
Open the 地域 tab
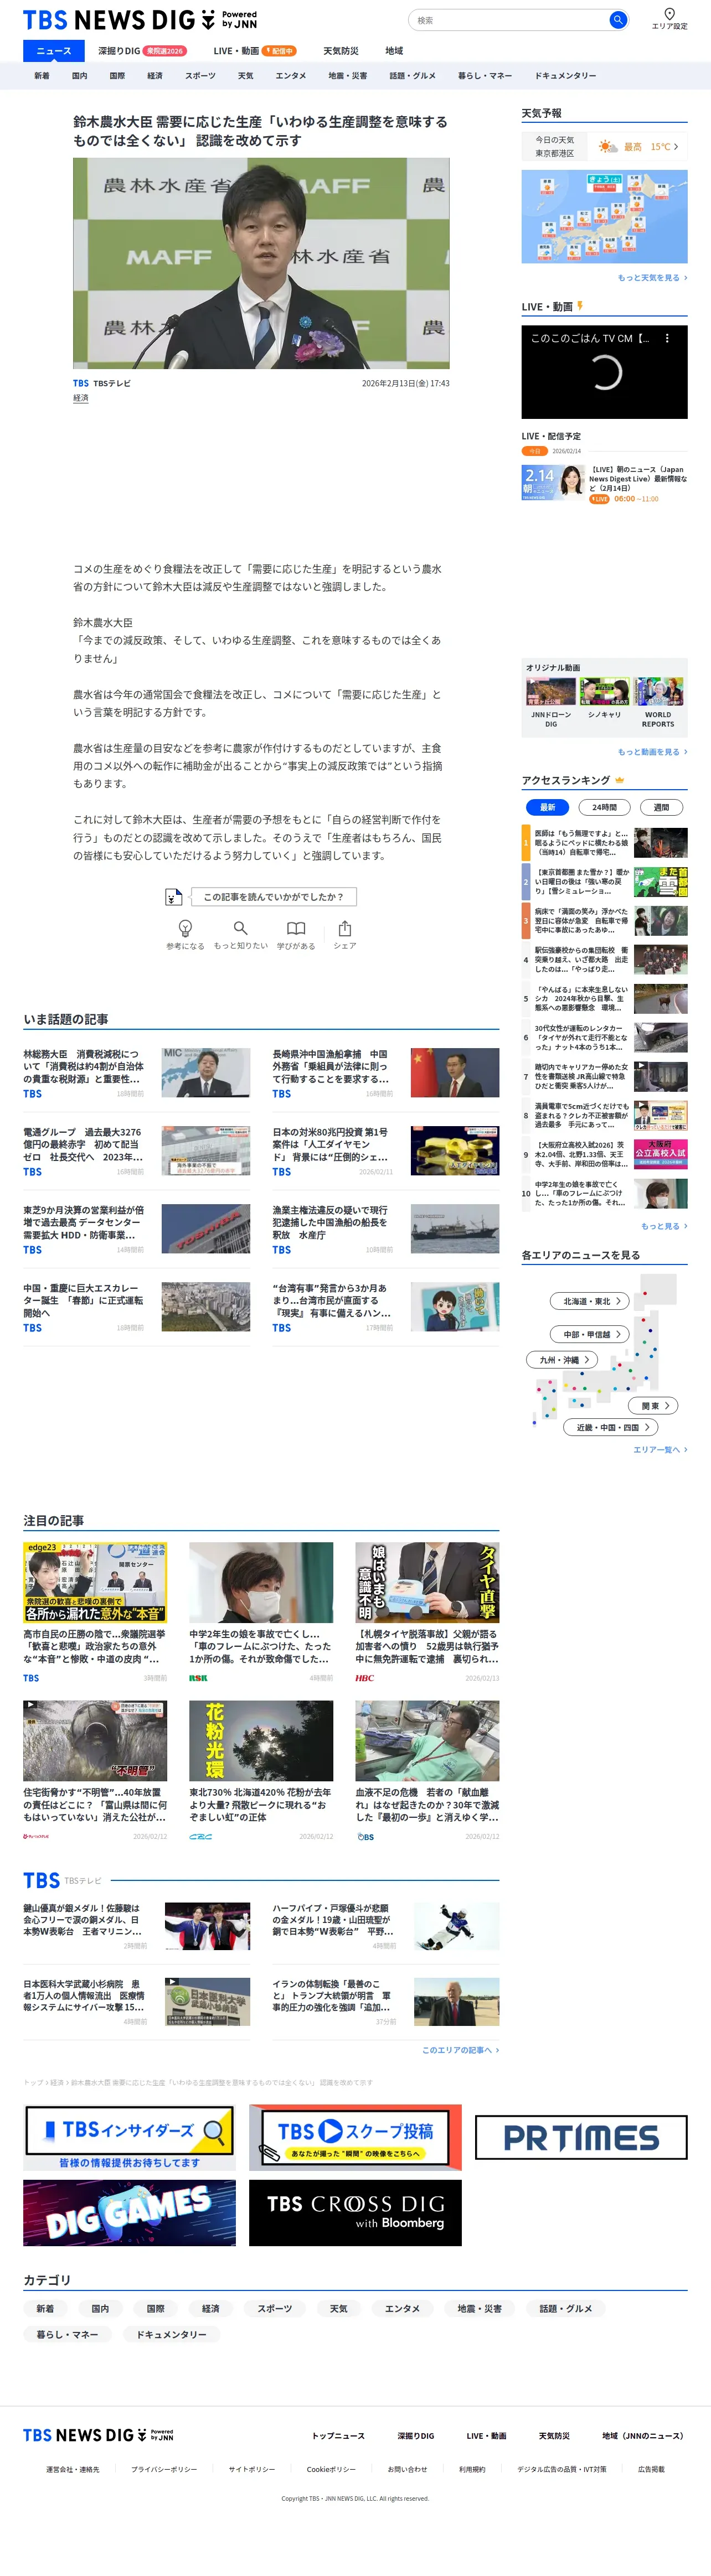pos(394,51)
